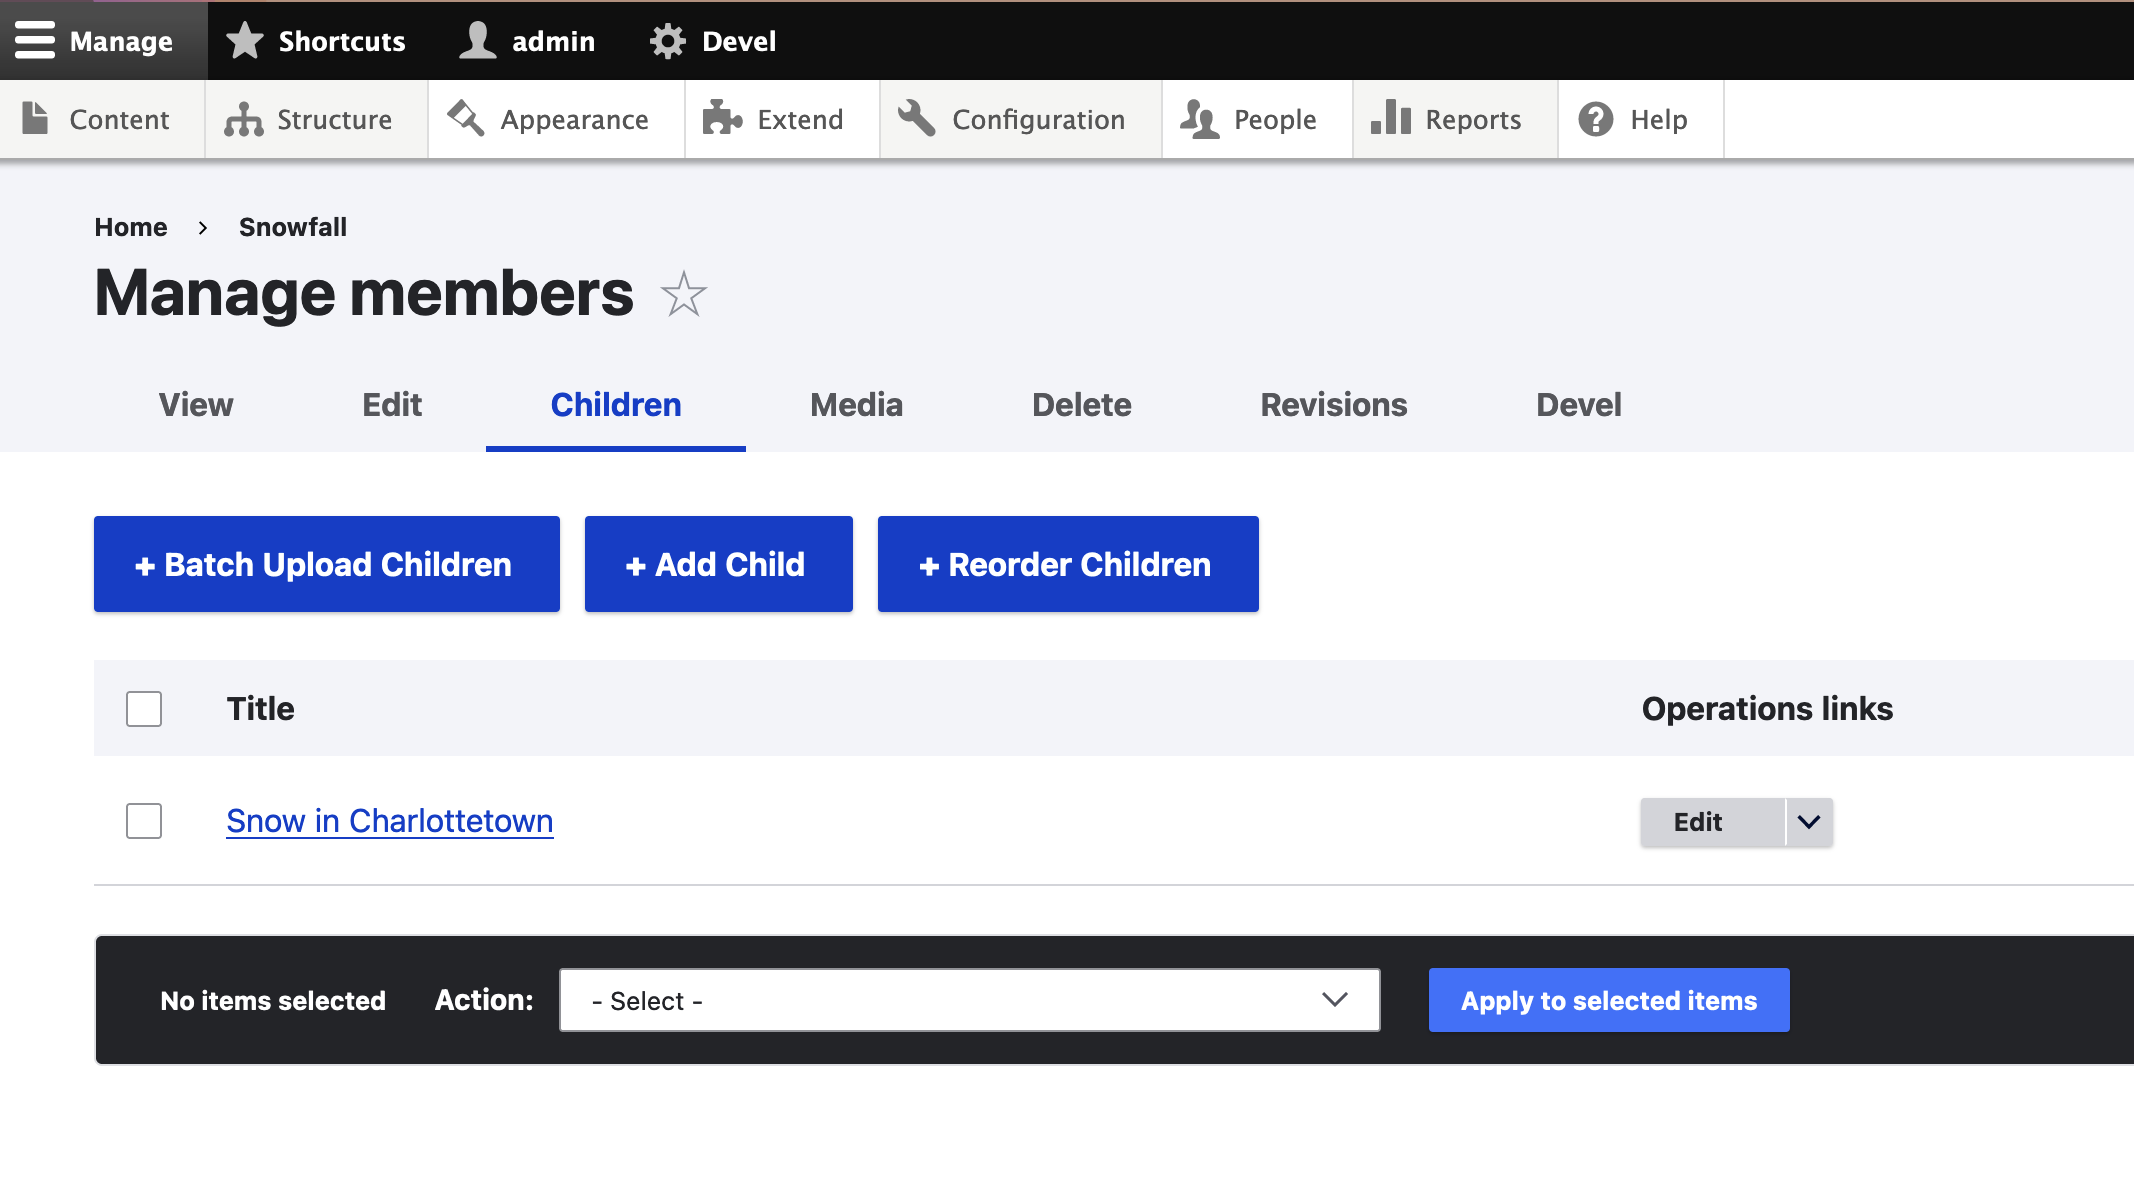2134x1196 pixels.
Task: Open Help via the question mark icon
Action: coord(1594,119)
